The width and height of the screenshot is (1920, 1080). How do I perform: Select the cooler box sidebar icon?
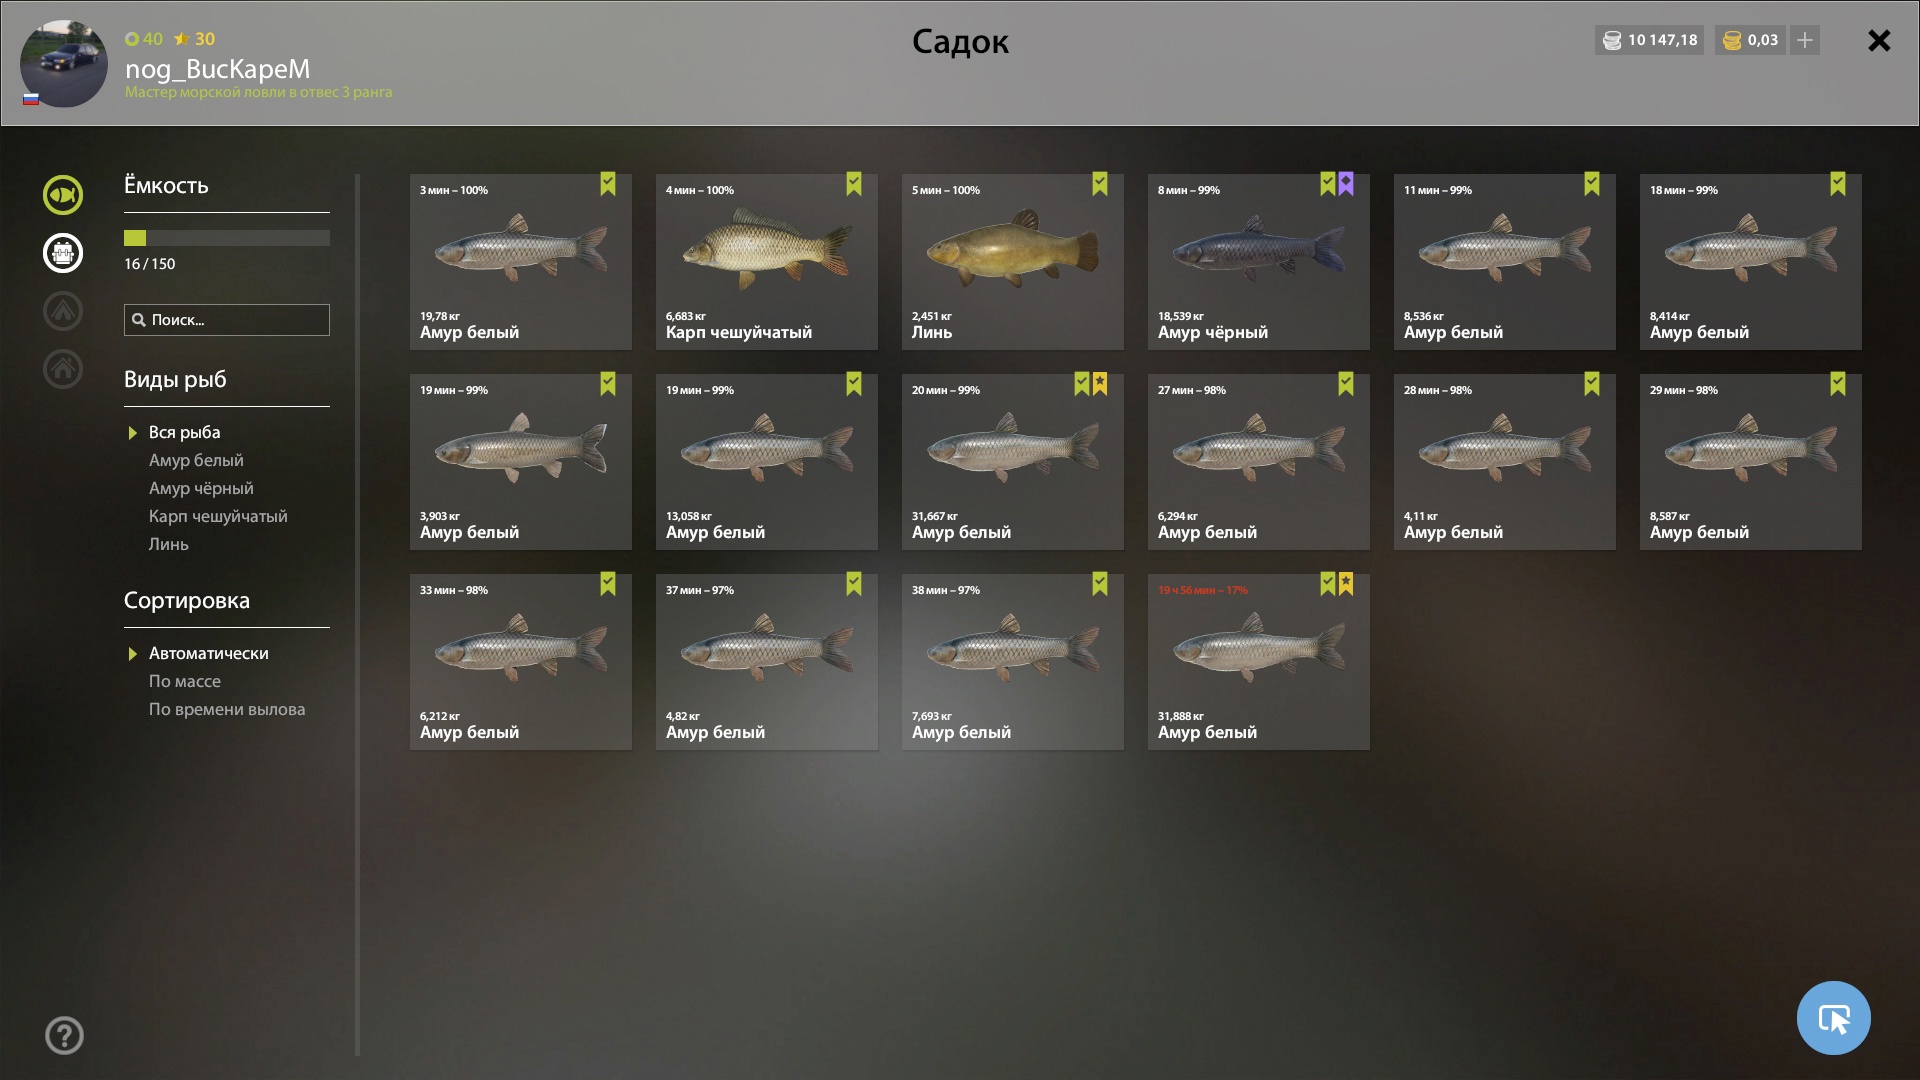(62, 253)
